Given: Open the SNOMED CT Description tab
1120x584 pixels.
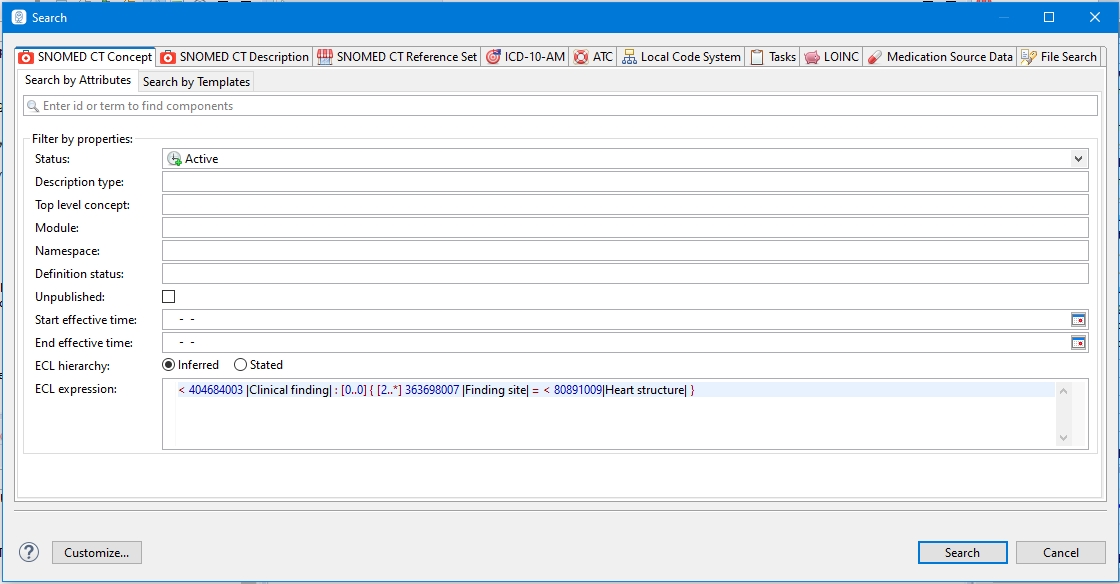Looking at the screenshot, I should [235, 57].
